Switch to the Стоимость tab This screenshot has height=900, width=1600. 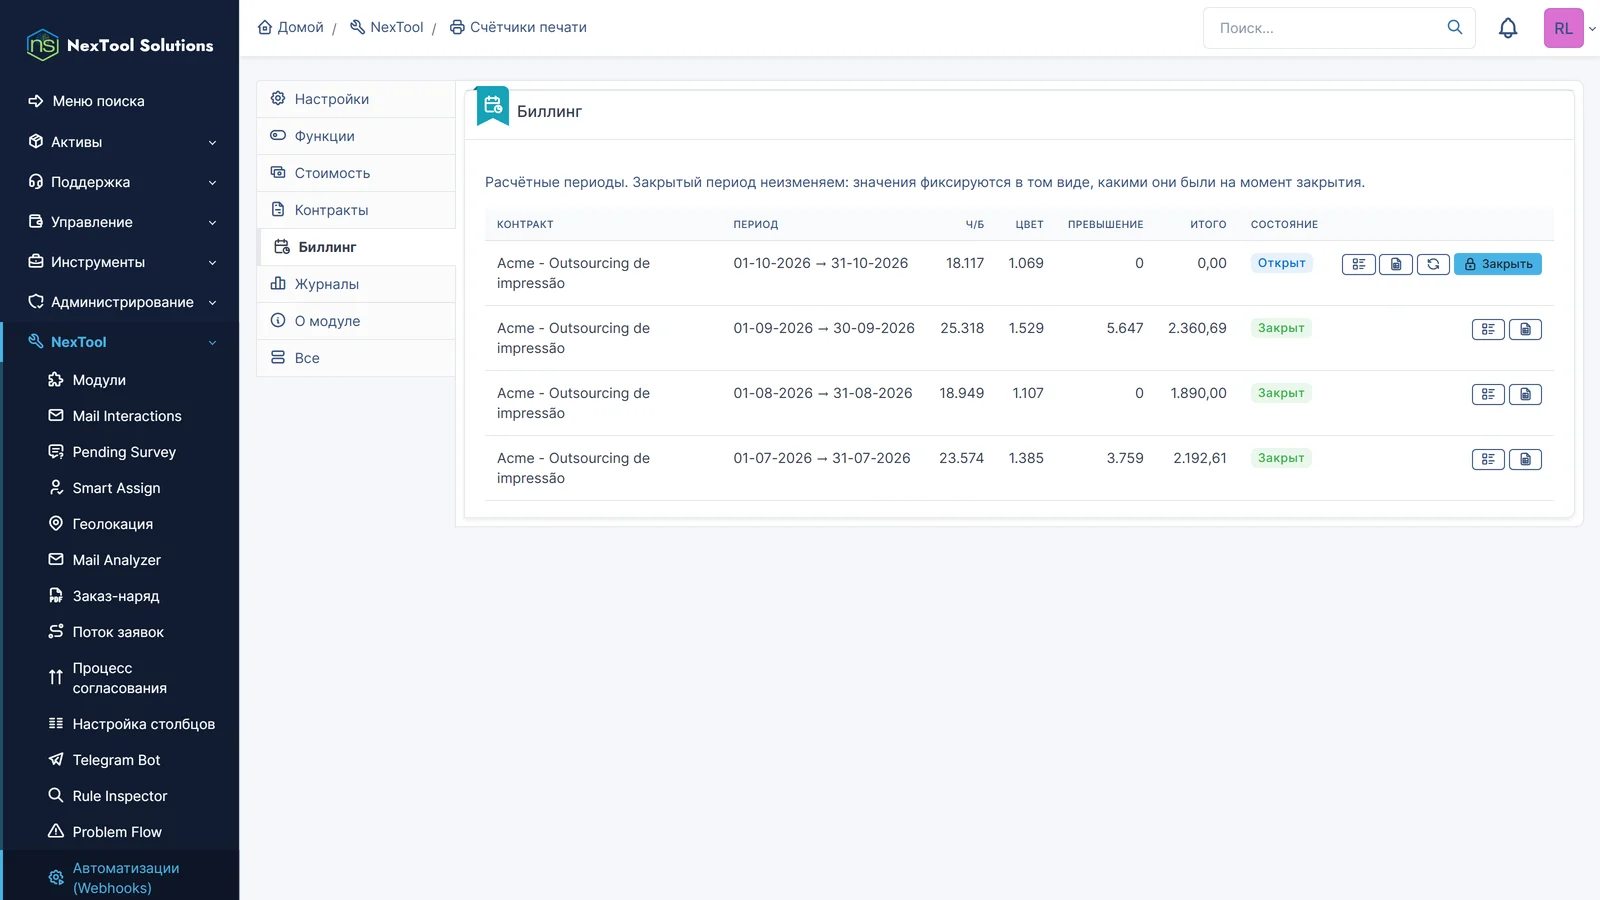356,173
